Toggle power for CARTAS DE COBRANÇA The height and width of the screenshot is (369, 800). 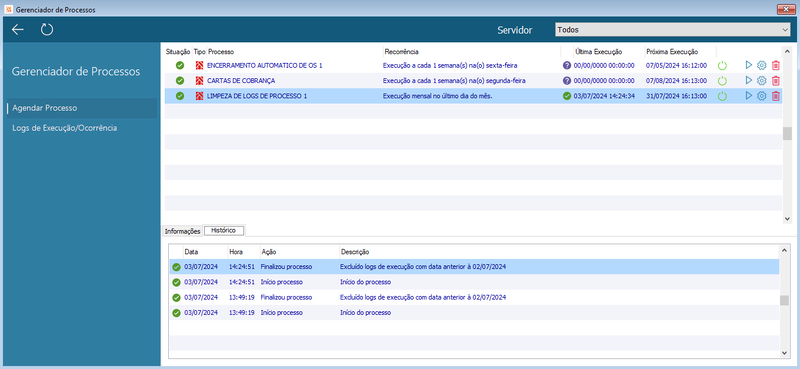(x=722, y=81)
